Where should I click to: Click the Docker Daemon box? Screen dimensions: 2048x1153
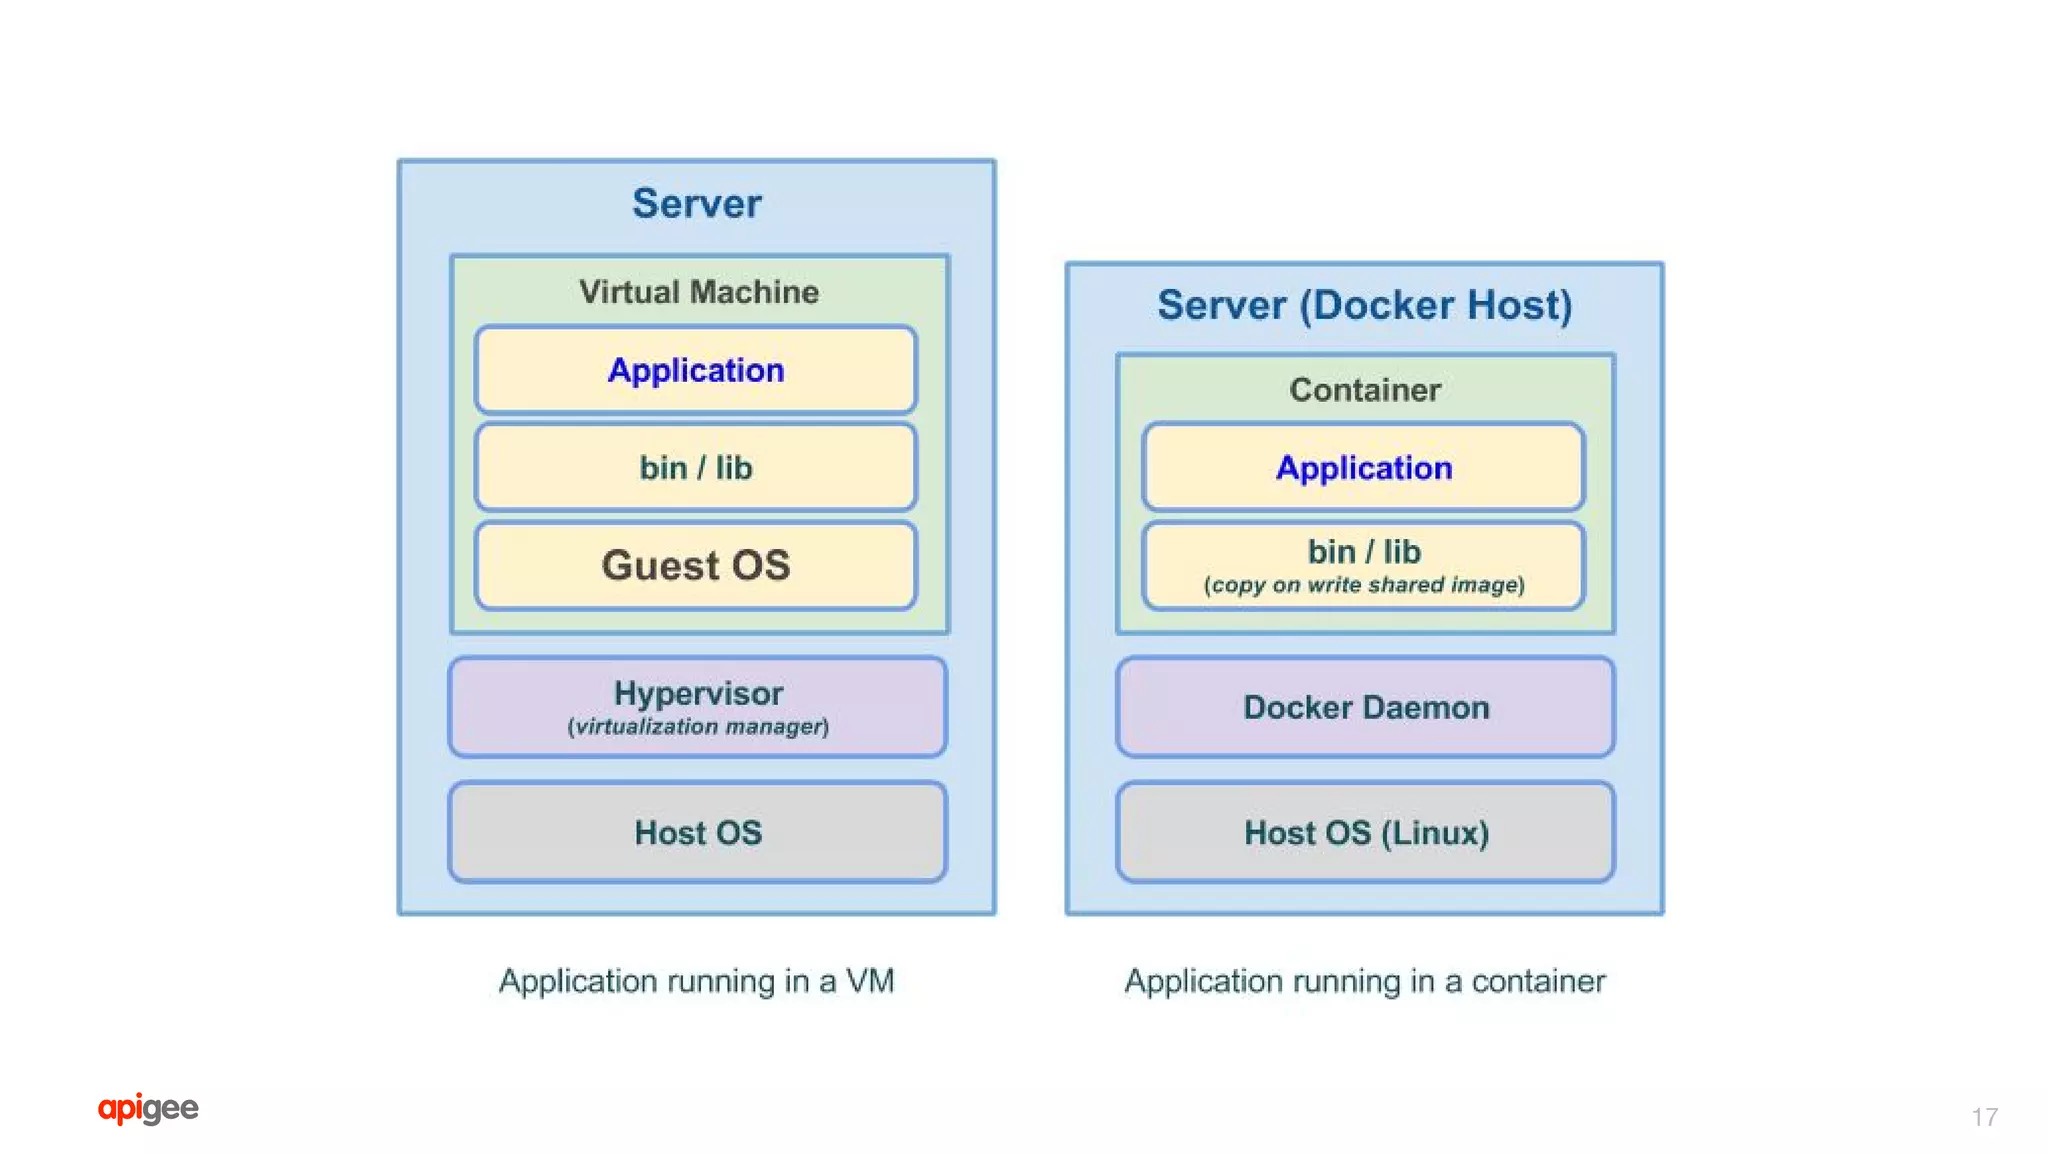click(1366, 707)
